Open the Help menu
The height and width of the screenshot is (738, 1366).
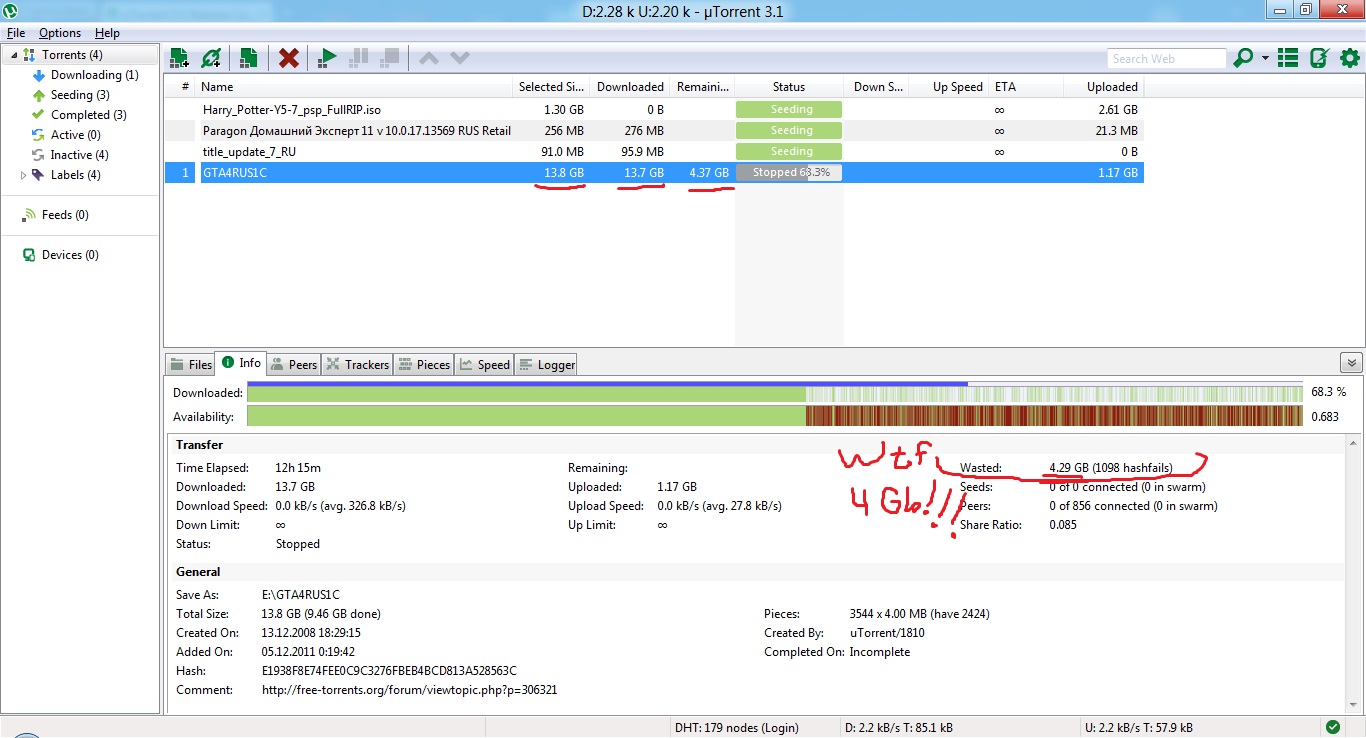point(107,33)
